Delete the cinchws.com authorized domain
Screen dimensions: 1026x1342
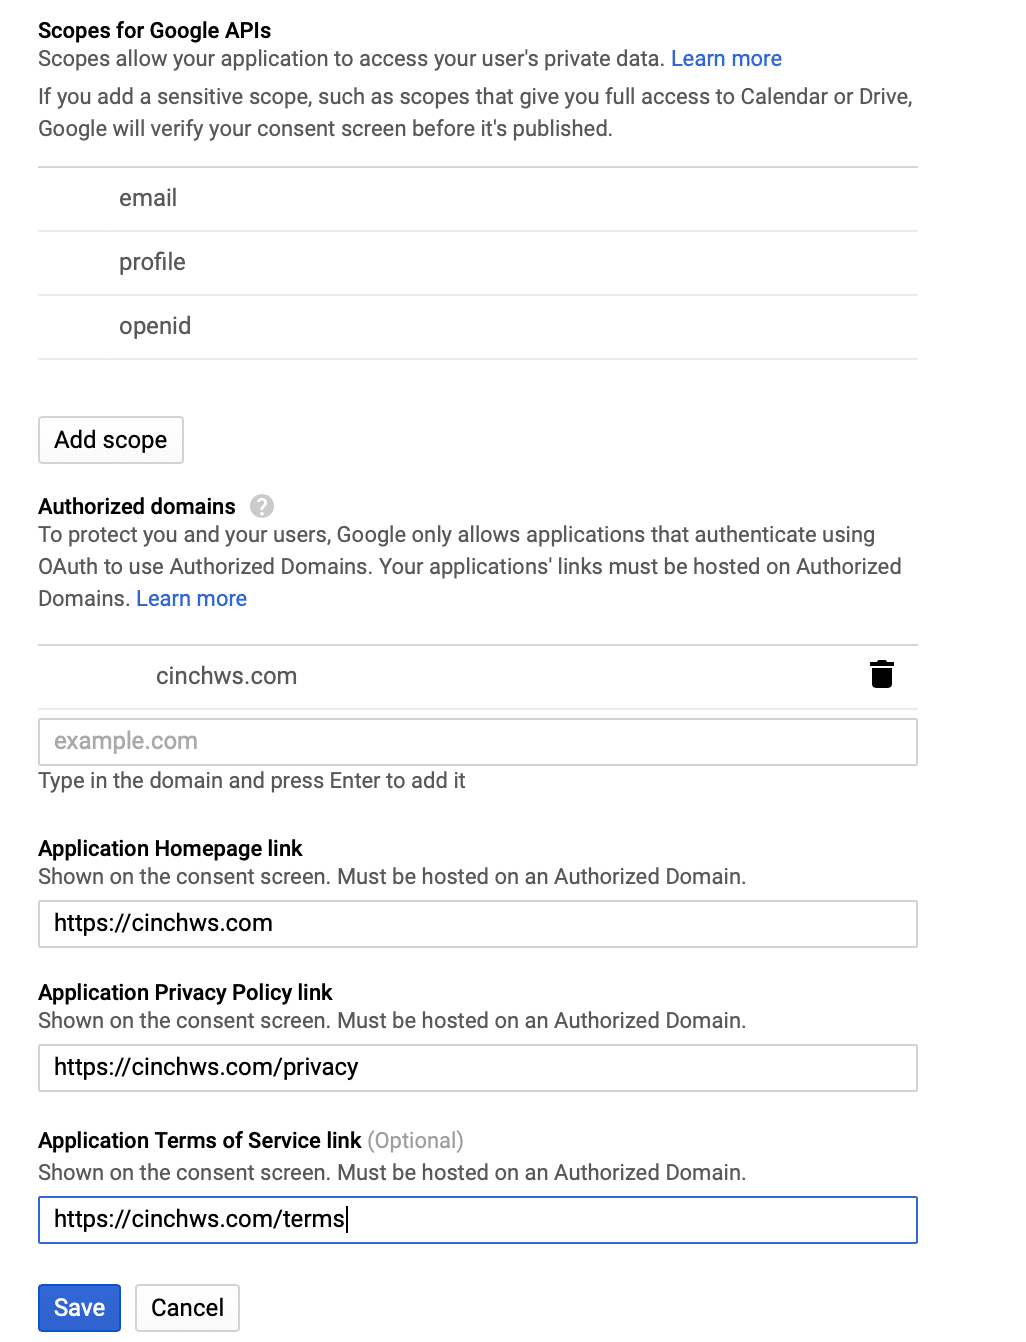tap(881, 675)
